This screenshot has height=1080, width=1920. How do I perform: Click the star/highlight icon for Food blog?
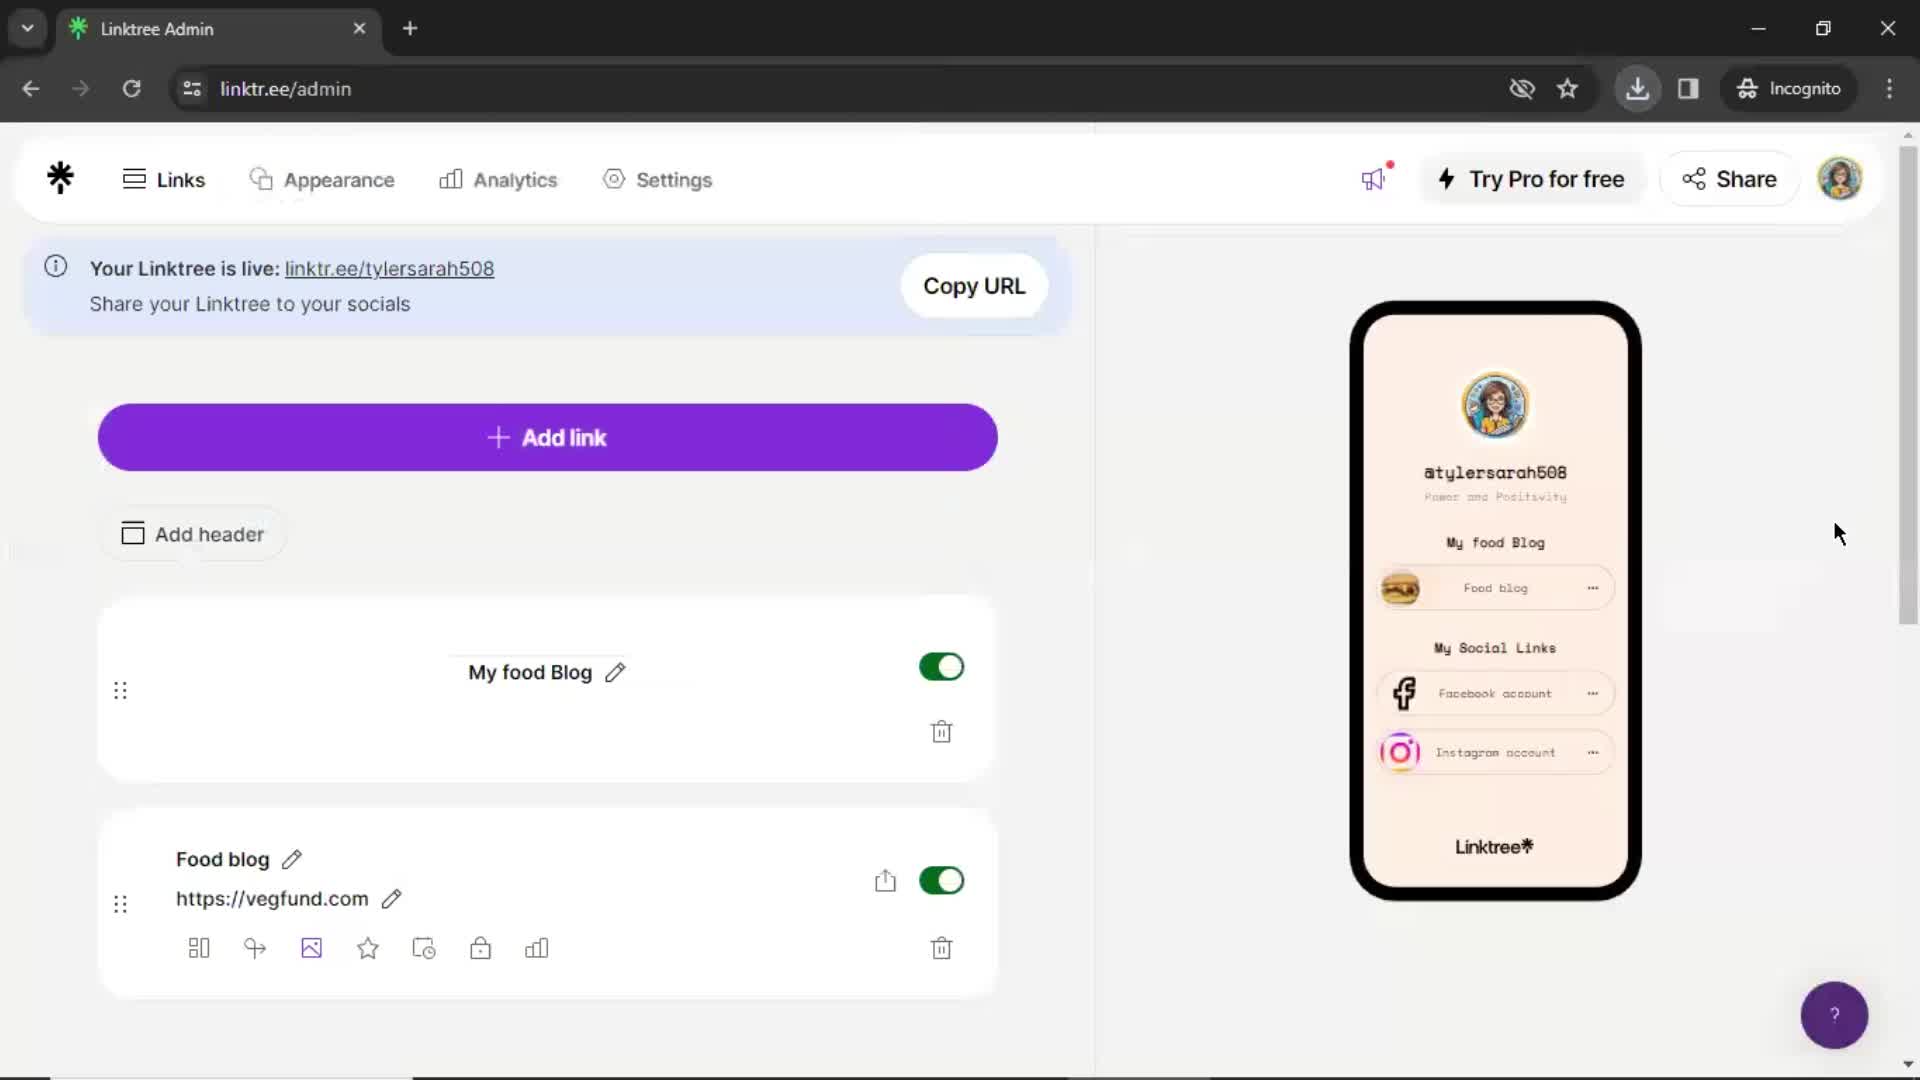click(368, 948)
